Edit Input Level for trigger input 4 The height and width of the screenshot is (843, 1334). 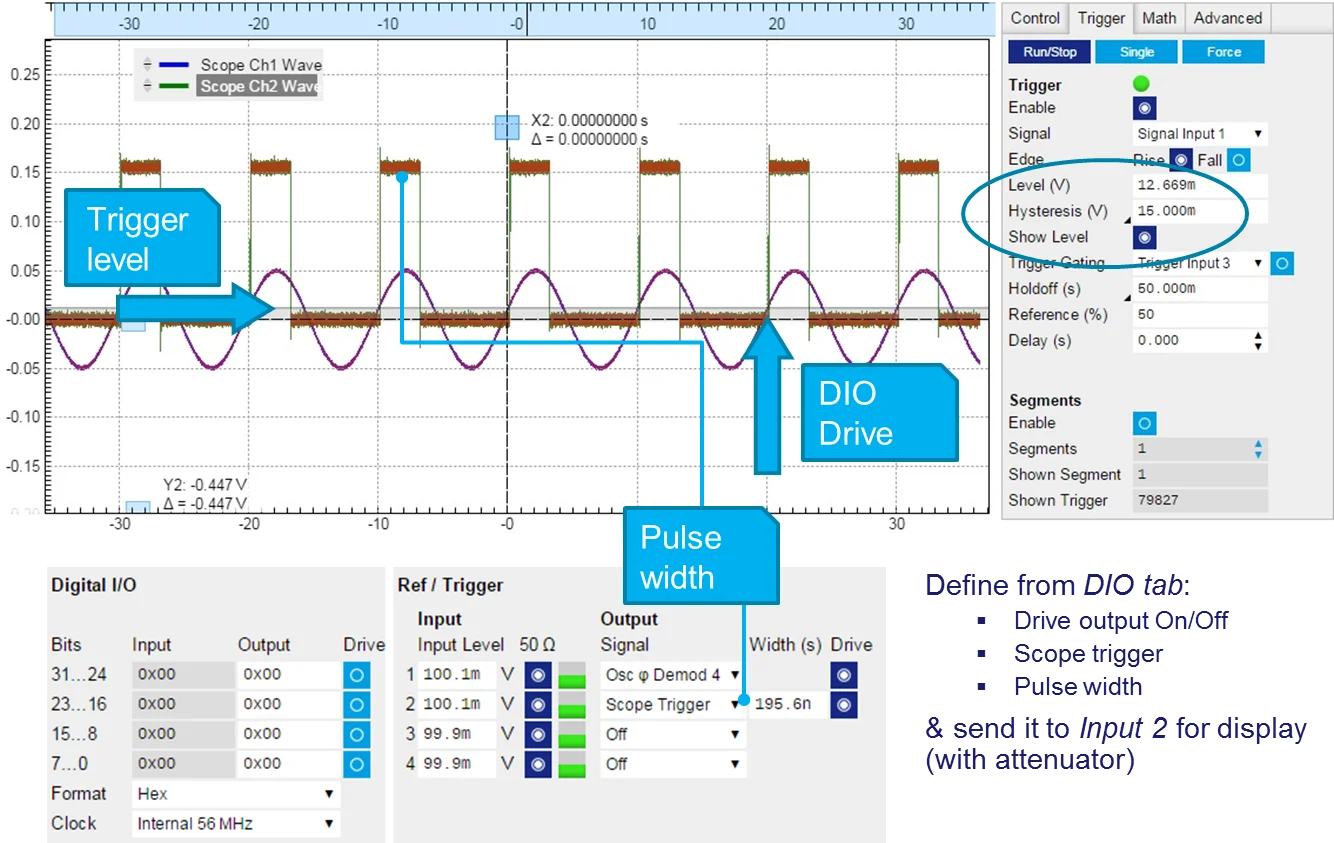456,765
